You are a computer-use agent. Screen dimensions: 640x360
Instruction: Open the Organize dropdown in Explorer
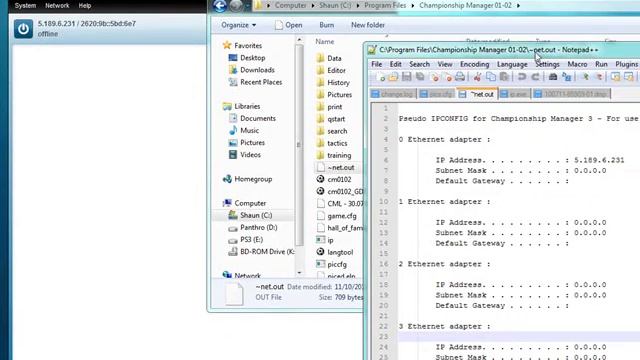click(x=239, y=25)
